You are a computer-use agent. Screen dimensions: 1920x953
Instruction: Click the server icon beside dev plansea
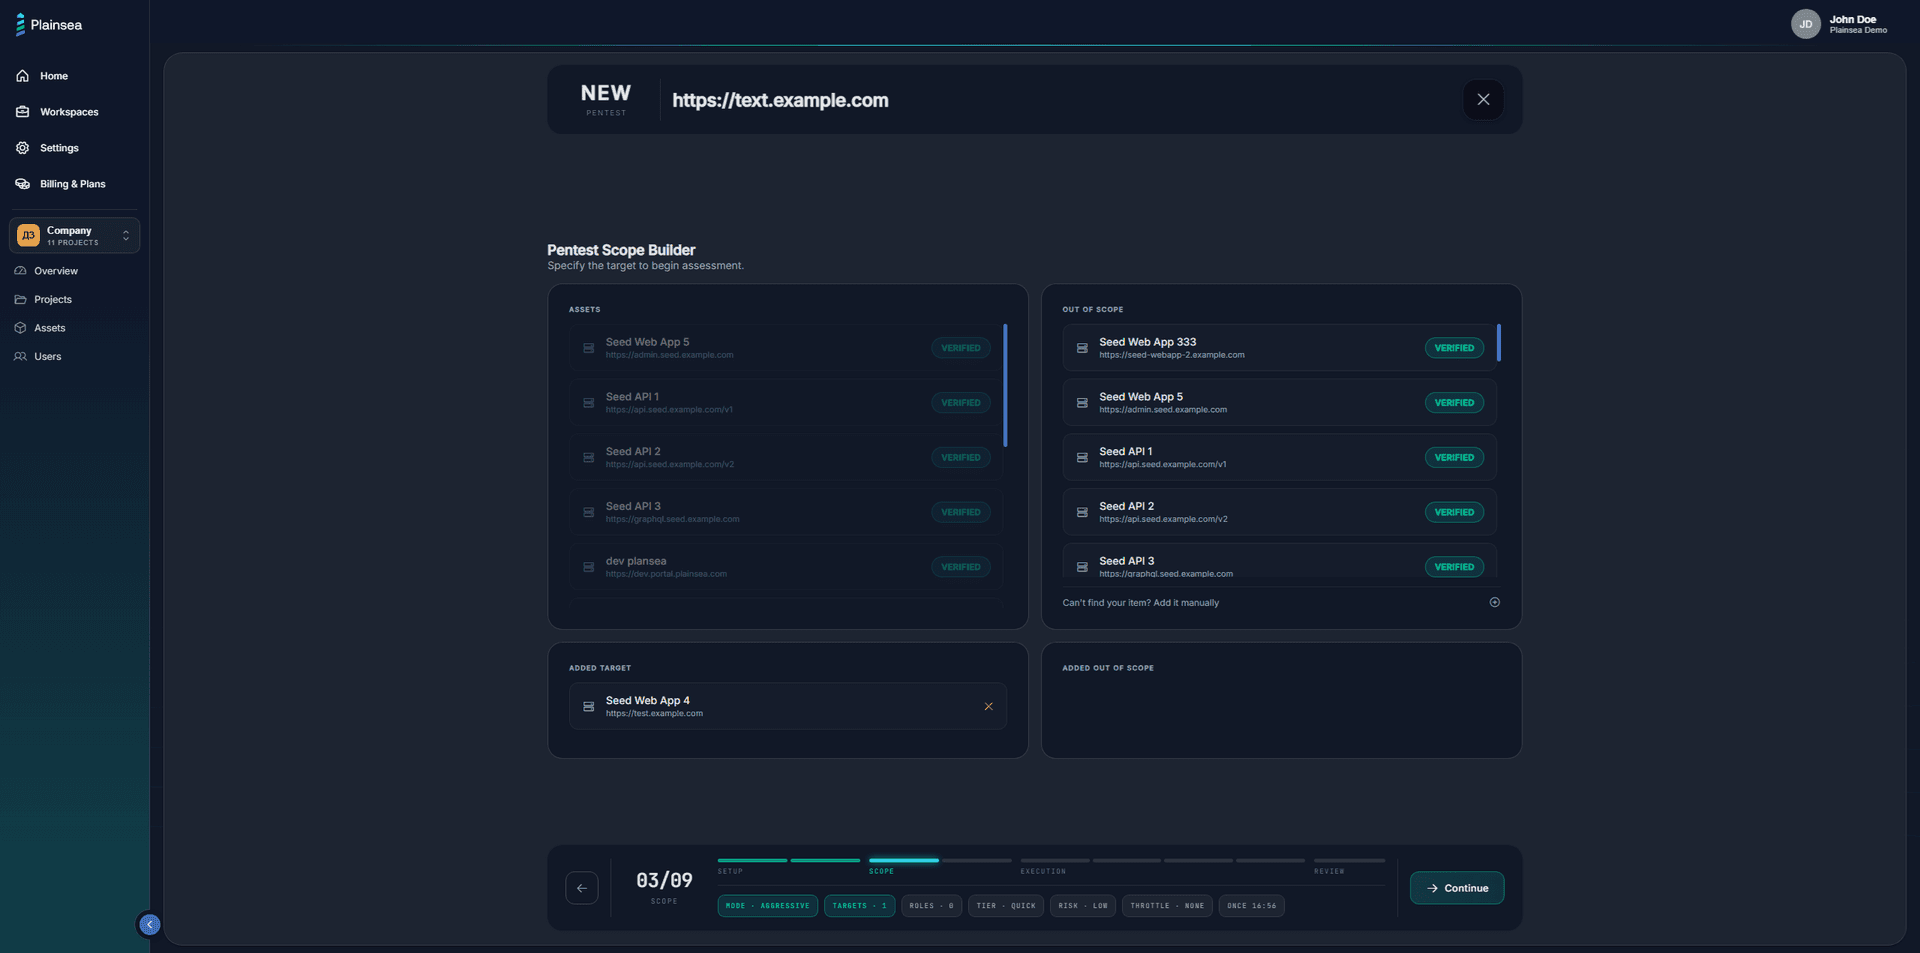(589, 567)
